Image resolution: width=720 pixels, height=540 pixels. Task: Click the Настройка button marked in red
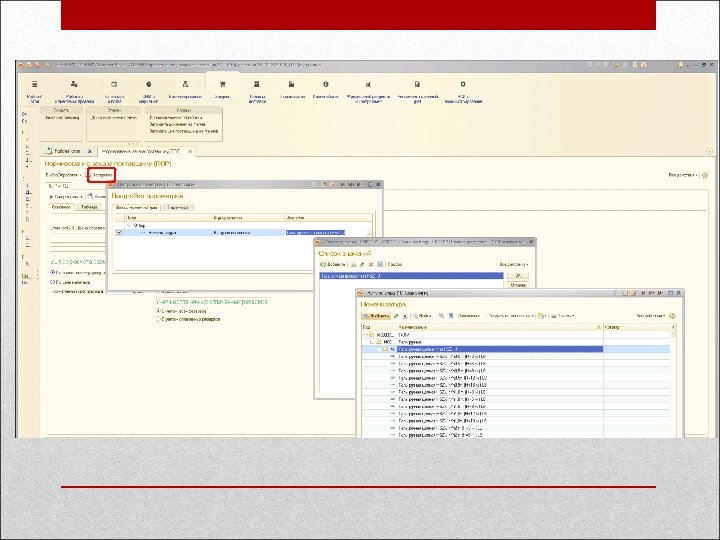click(101, 175)
